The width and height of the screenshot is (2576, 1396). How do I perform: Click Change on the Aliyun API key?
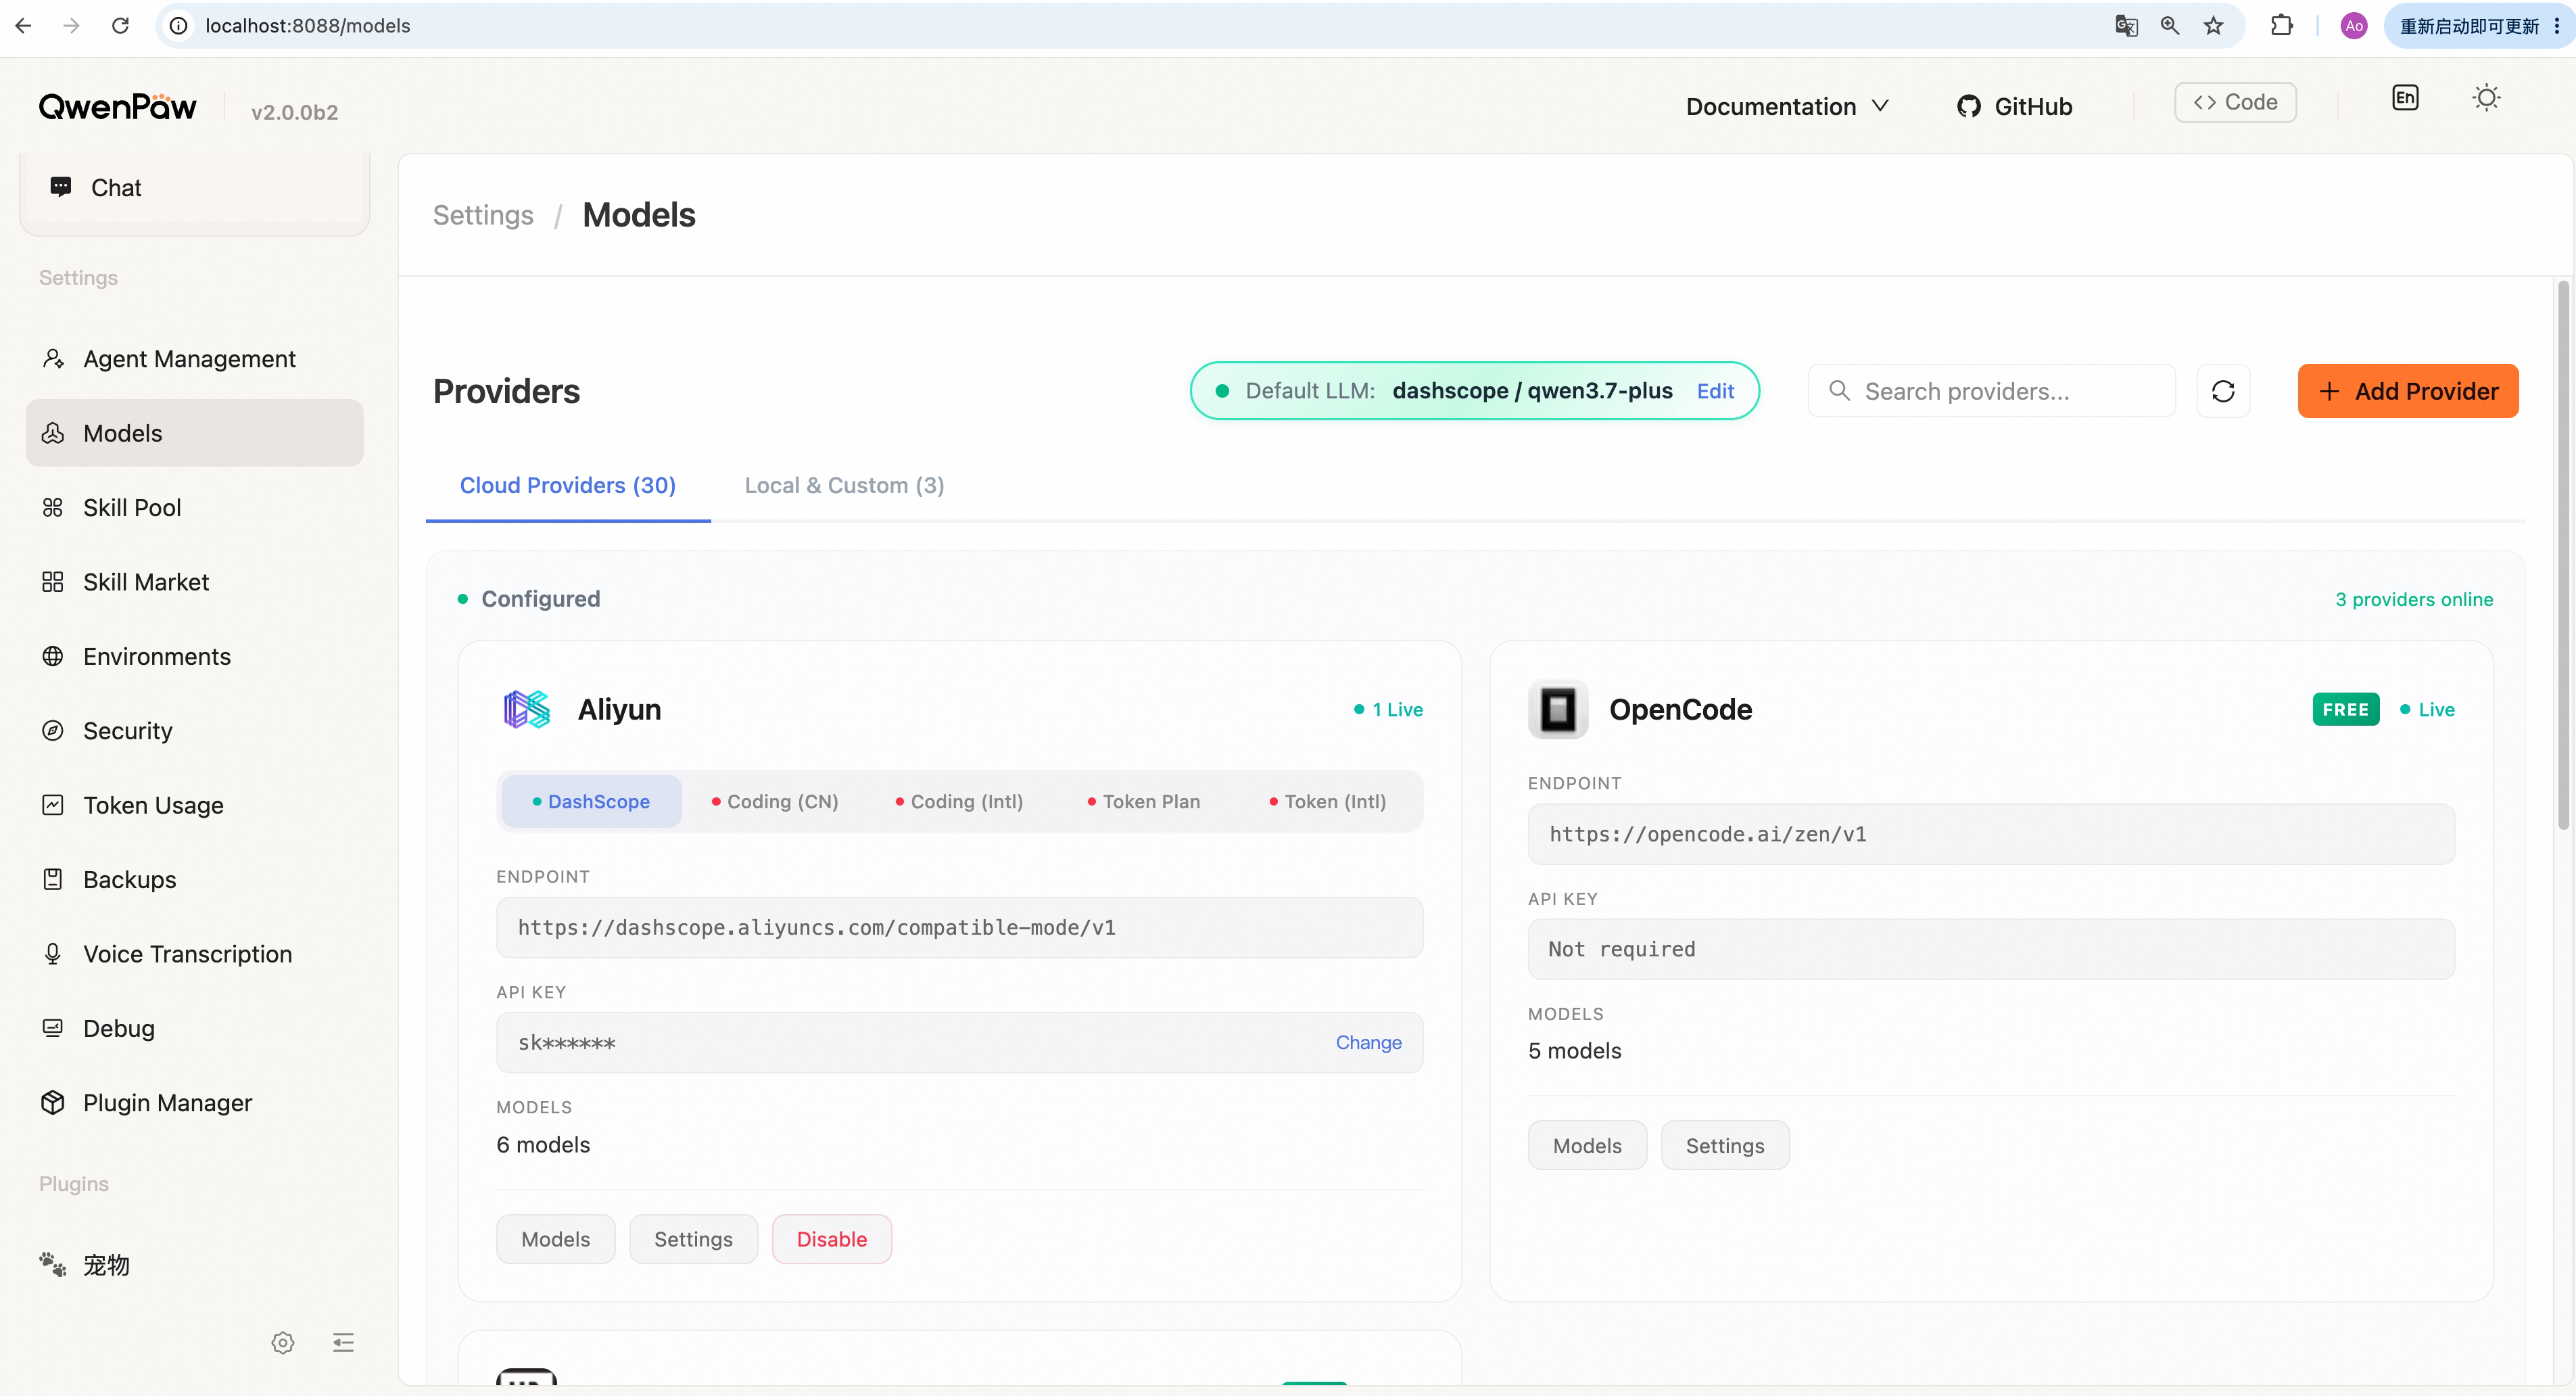pos(1368,1043)
